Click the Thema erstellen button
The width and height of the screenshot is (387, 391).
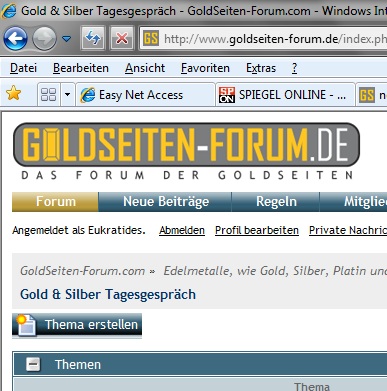point(77,324)
